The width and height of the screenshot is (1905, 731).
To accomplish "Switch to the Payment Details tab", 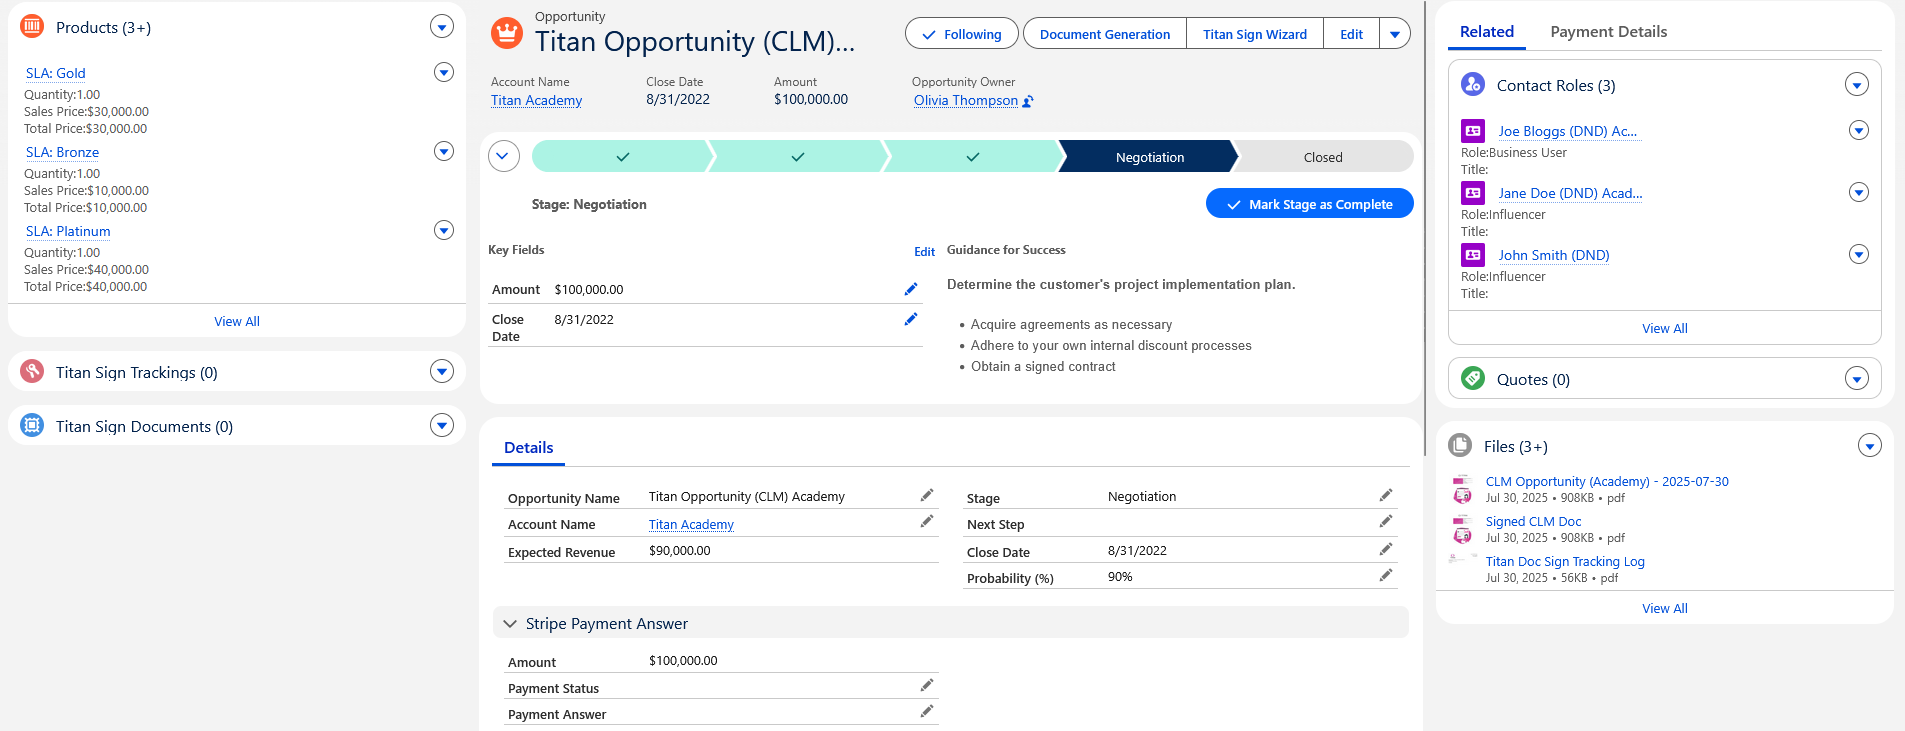I will 1608,32.
